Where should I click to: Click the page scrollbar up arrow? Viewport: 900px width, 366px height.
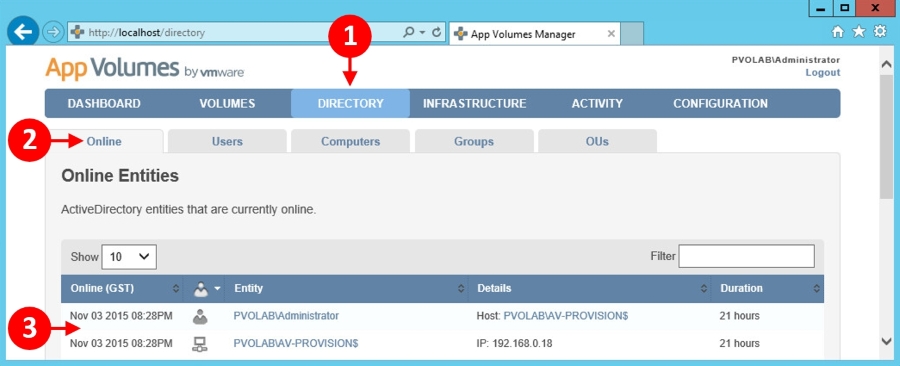[x=886, y=64]
